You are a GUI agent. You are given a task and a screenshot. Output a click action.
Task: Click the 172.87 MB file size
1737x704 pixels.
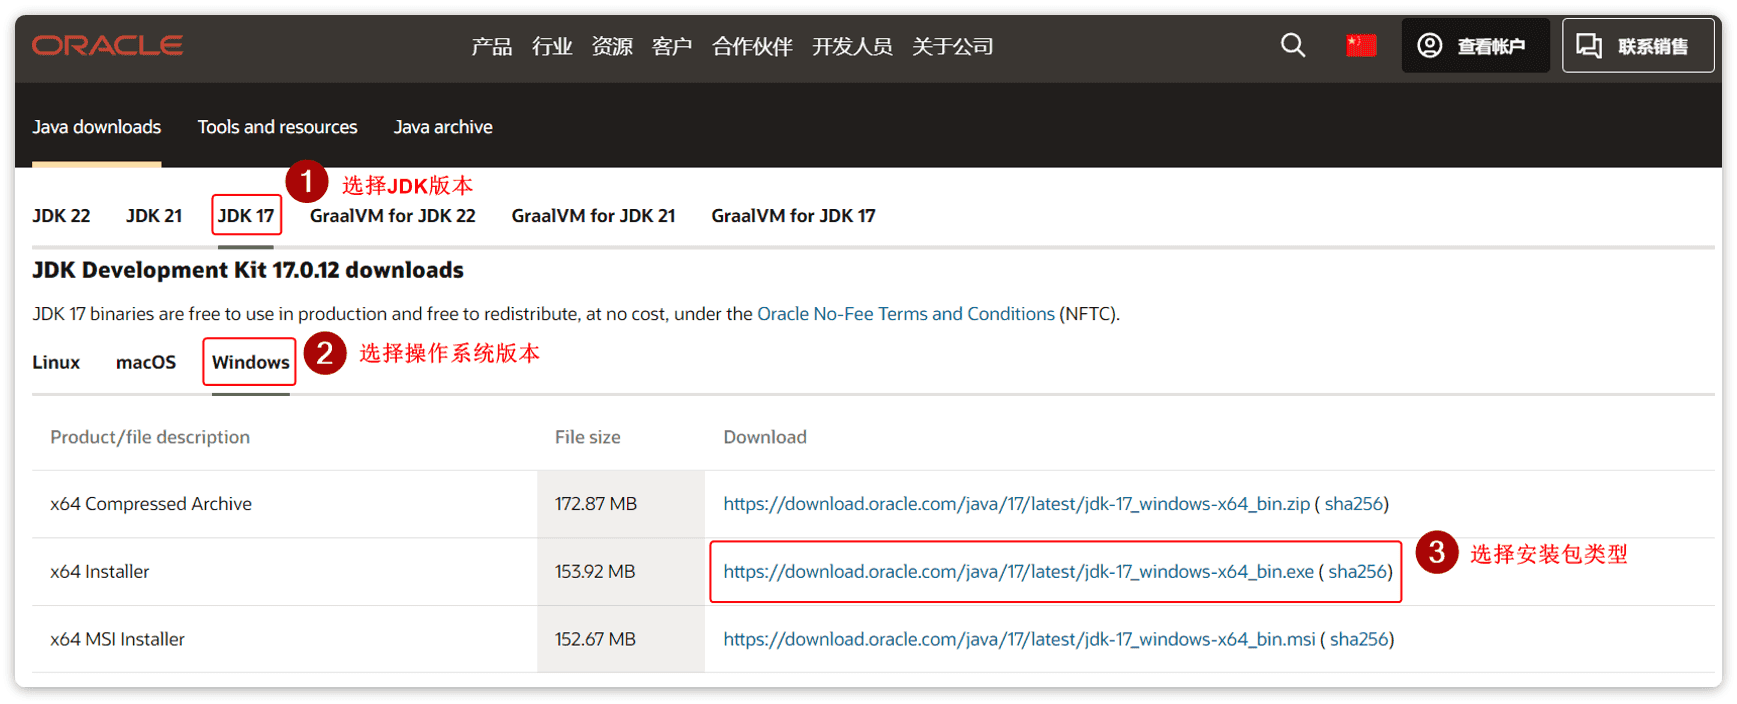point(596,504)
